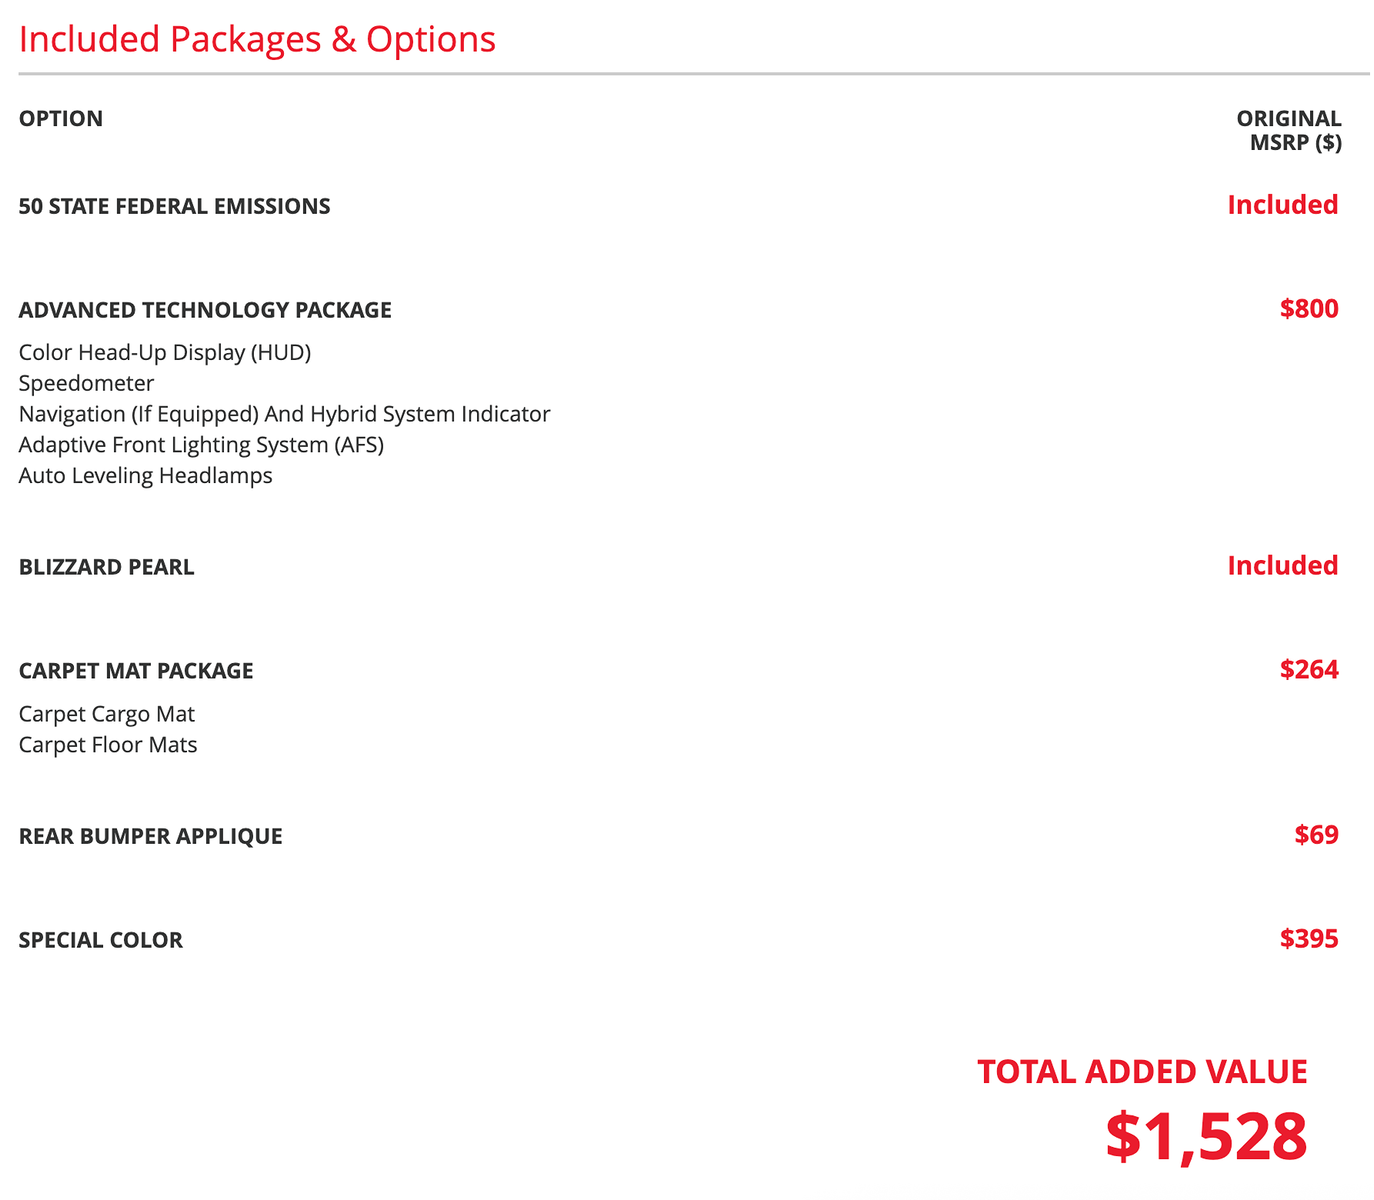The image size is (1374, 1200).
Task: Click the Rear Bumper Applique option
Action: (x=151, y=836)
